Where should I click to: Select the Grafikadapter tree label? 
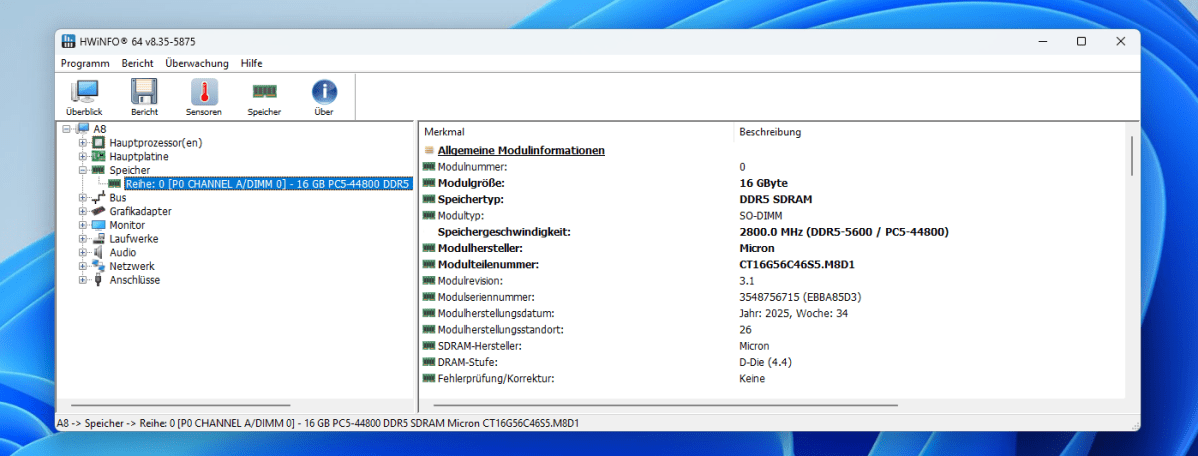(x=141, y=212)
